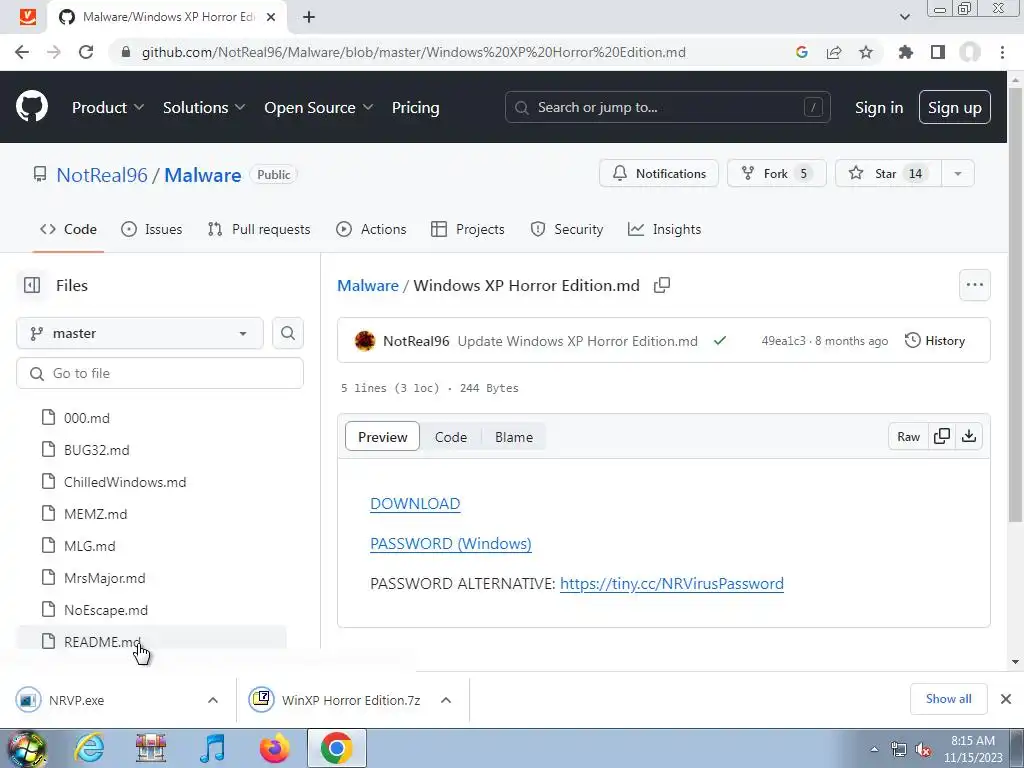Close the downloads bar with X

(x=1006, y=699)
